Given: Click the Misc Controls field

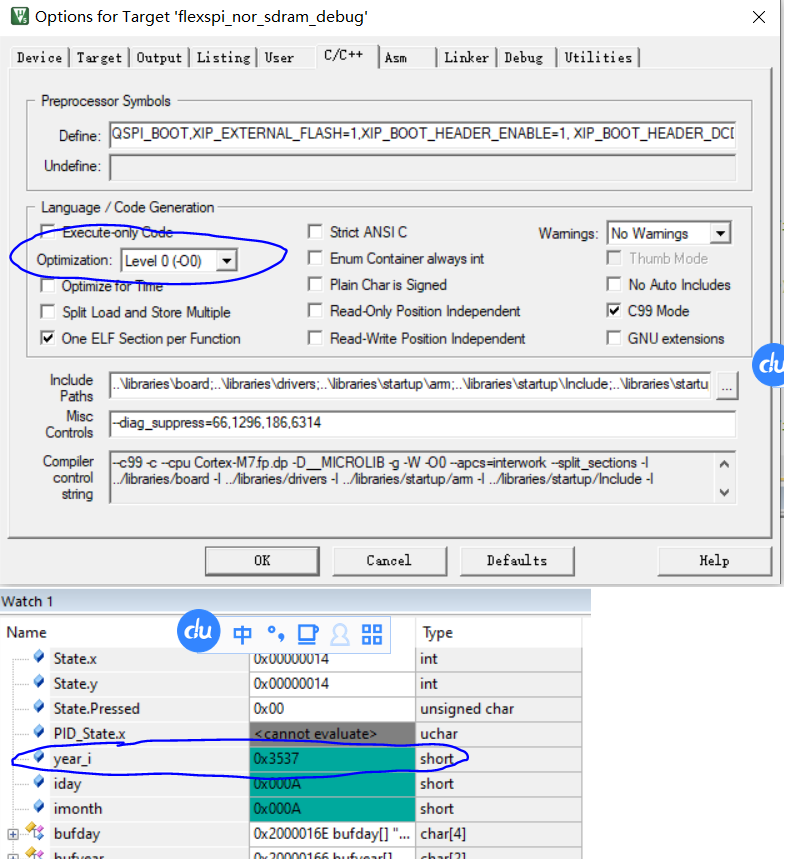Looking at the screenshot, I should [x=422, y=423].
